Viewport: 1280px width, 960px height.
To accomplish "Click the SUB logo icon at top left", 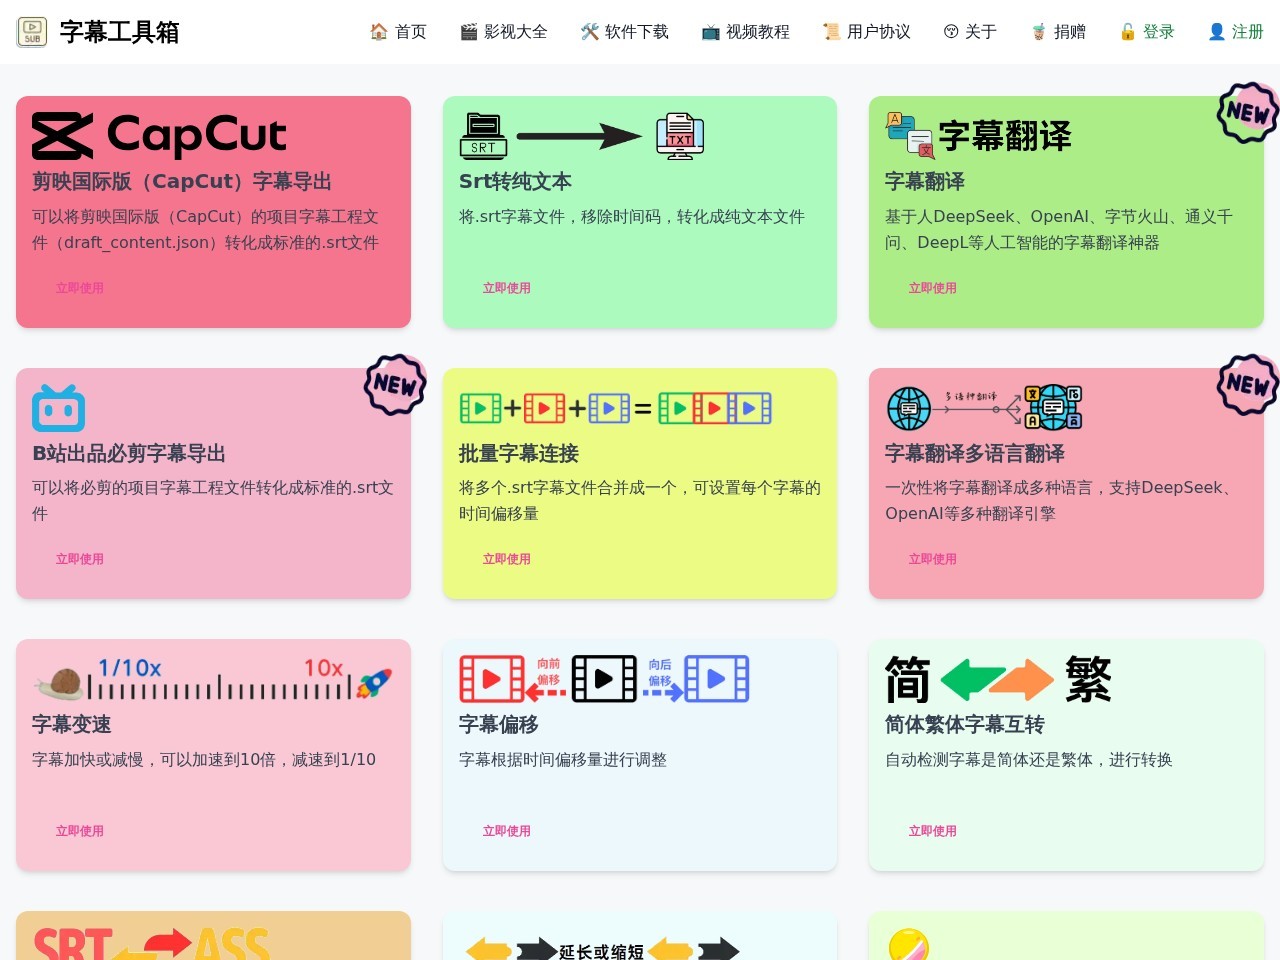I will (x=31, y=31).
